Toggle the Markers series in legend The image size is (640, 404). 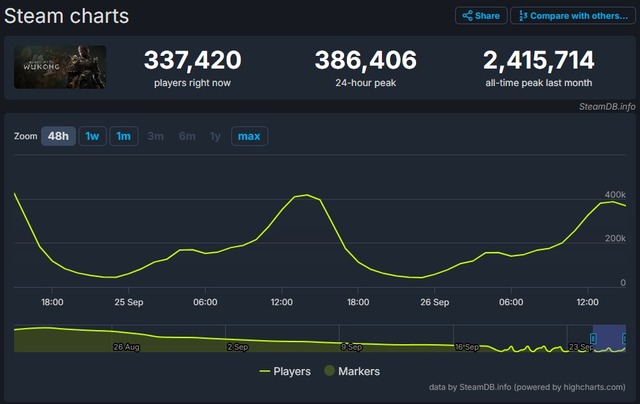[352, 371]
